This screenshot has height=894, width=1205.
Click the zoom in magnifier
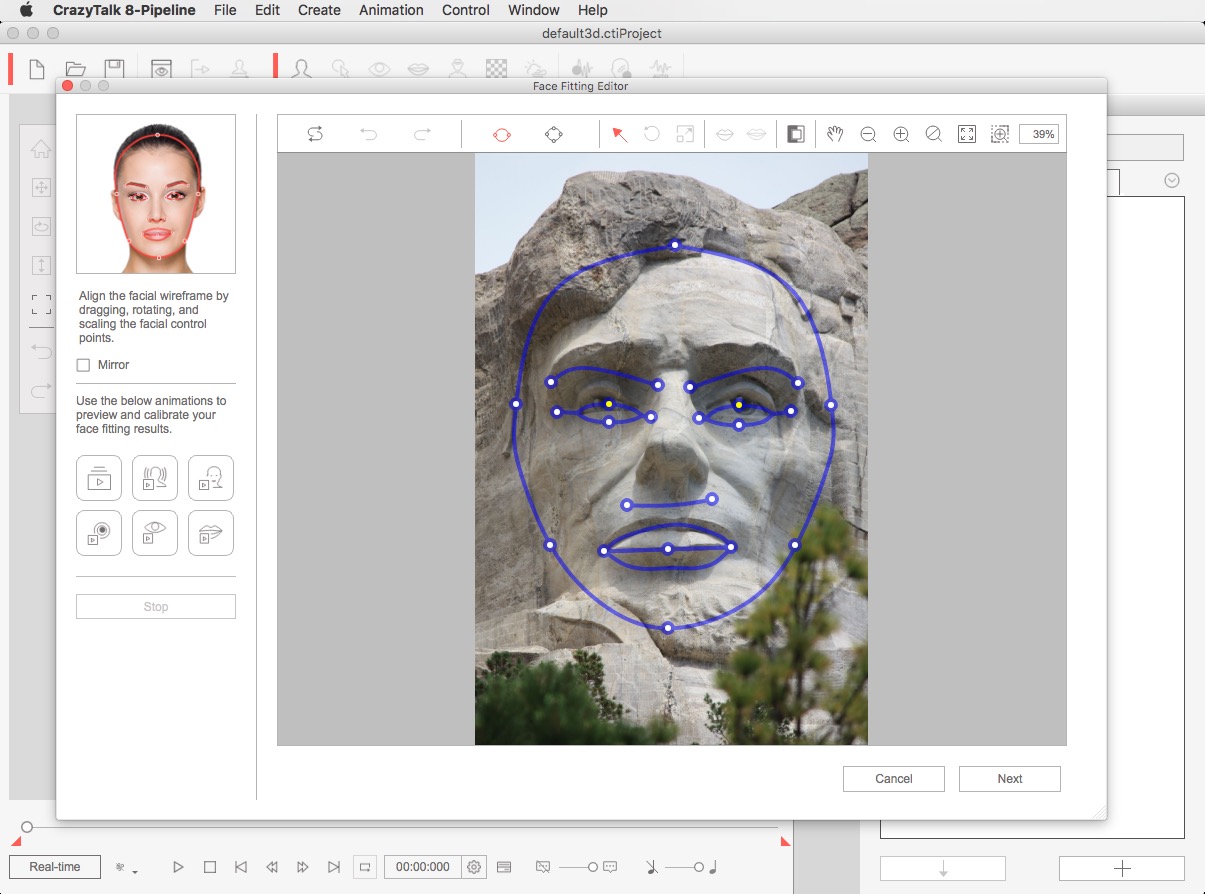point(901,134)
